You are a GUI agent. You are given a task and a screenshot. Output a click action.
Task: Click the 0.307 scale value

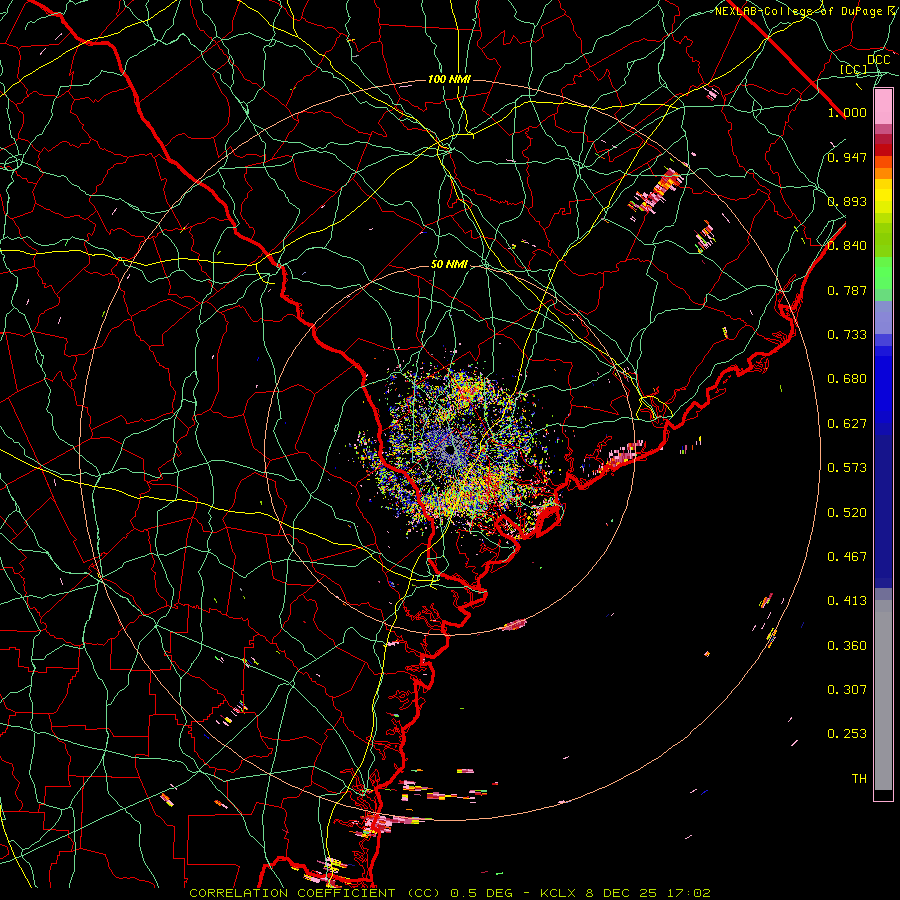pyautogui.click(x=847, y=689)
